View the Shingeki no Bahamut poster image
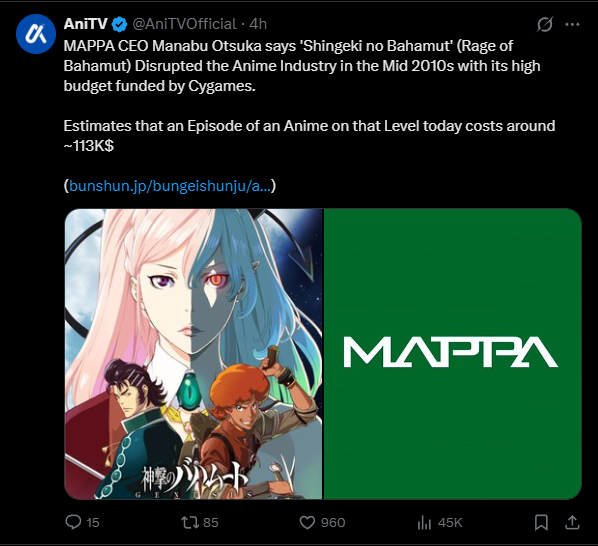Image resolution: width=598 pixels, height=546 pixels. [x=194, y=354]
